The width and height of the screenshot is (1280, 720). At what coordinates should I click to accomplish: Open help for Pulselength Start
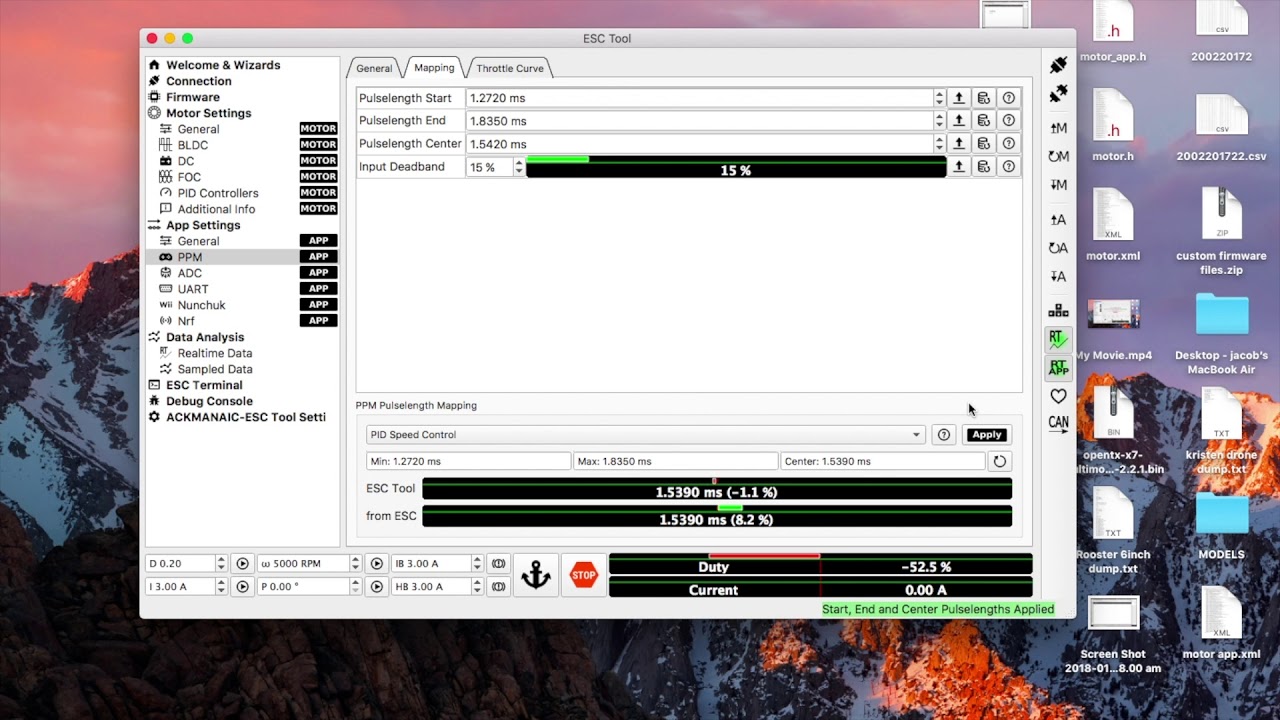pos(1009,98)
